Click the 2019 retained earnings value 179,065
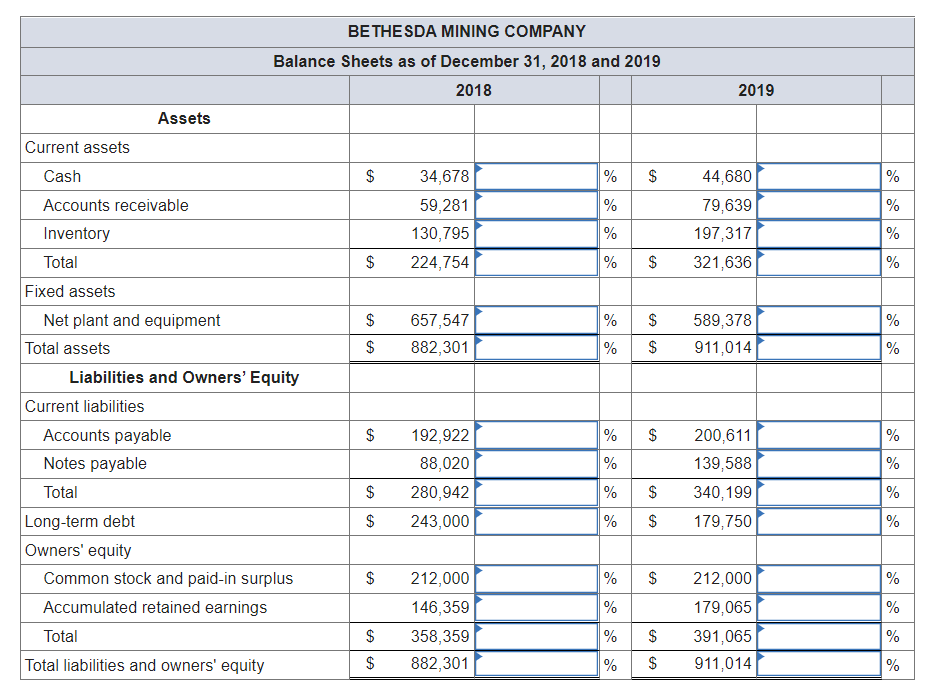 point(723,607)
